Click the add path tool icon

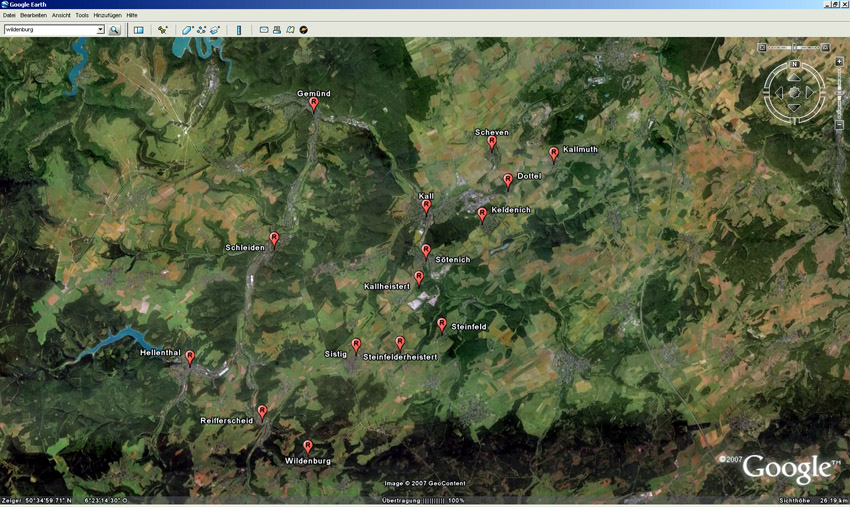click(201, 30)
